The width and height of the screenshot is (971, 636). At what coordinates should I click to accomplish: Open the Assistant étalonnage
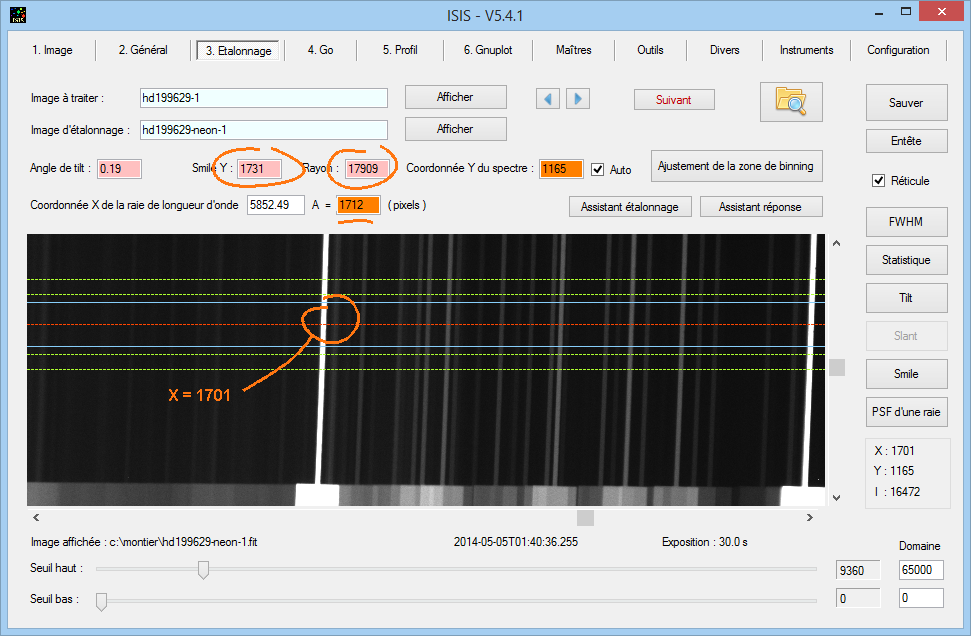pos(630,207)
